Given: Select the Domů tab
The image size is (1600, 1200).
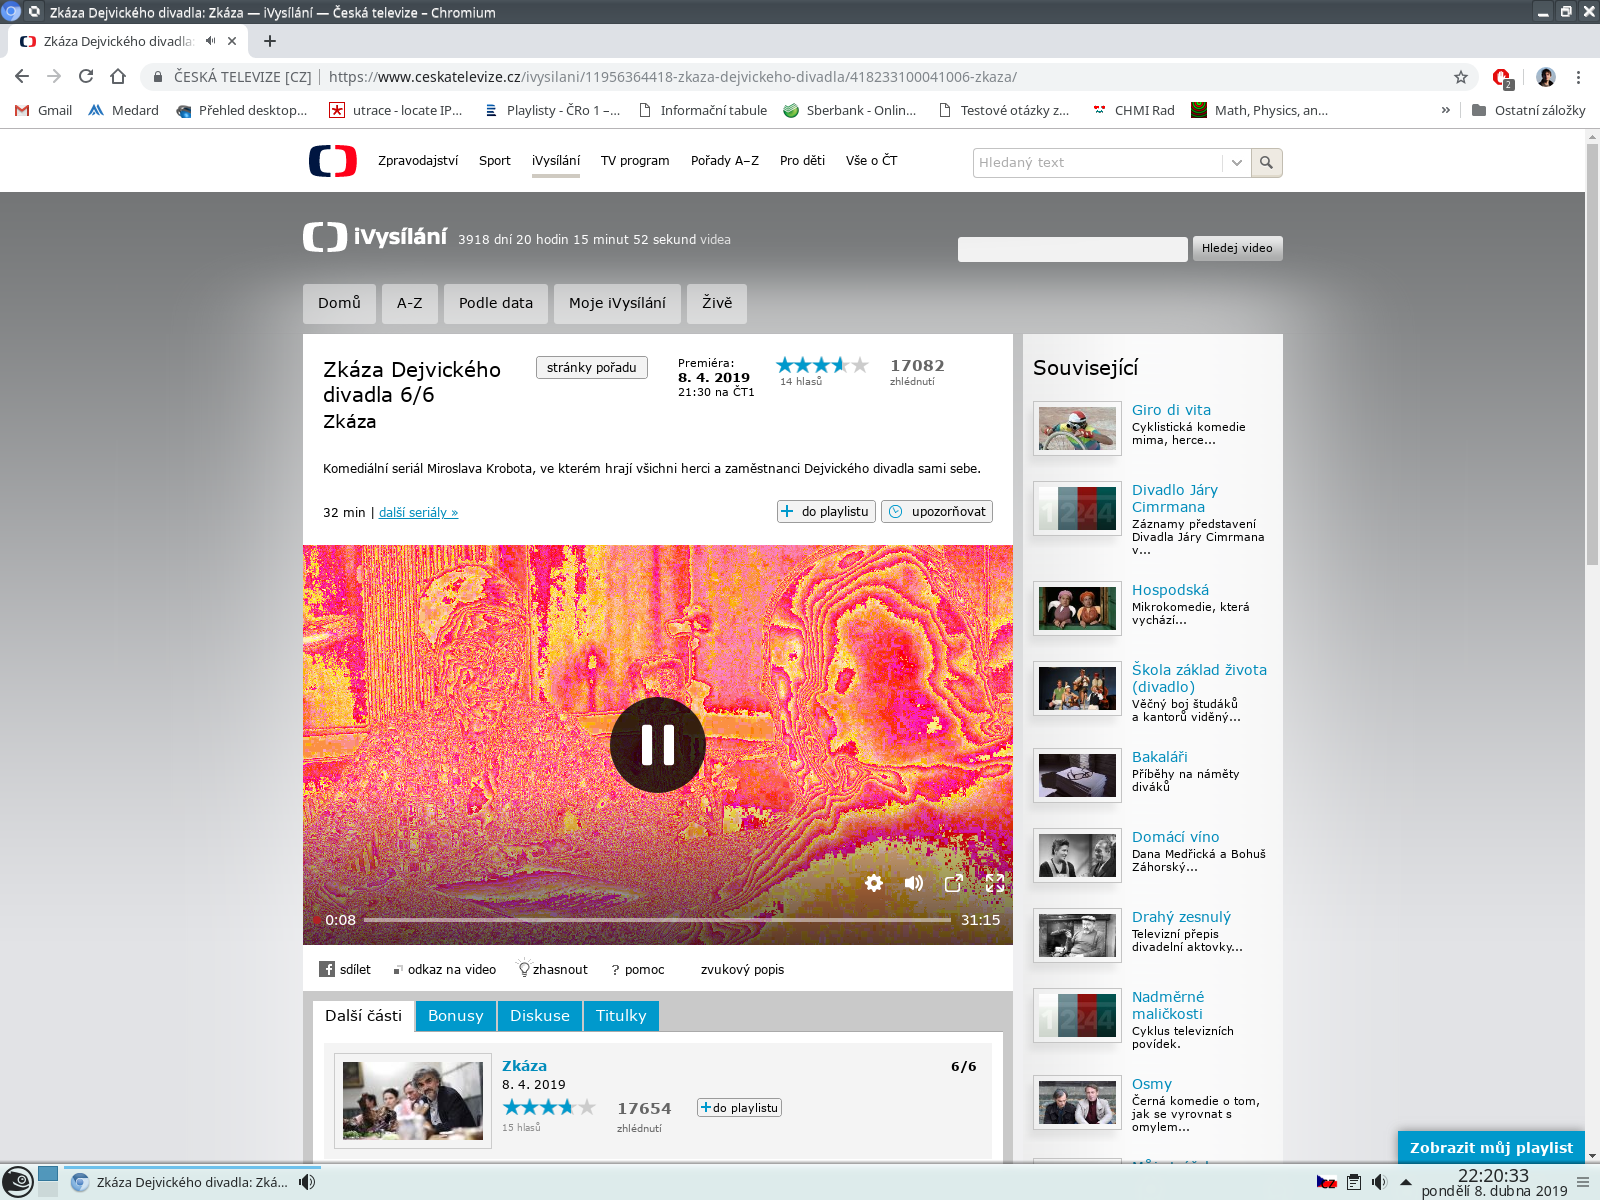Looking at the screenshot, I should click(x=339, y=303).
